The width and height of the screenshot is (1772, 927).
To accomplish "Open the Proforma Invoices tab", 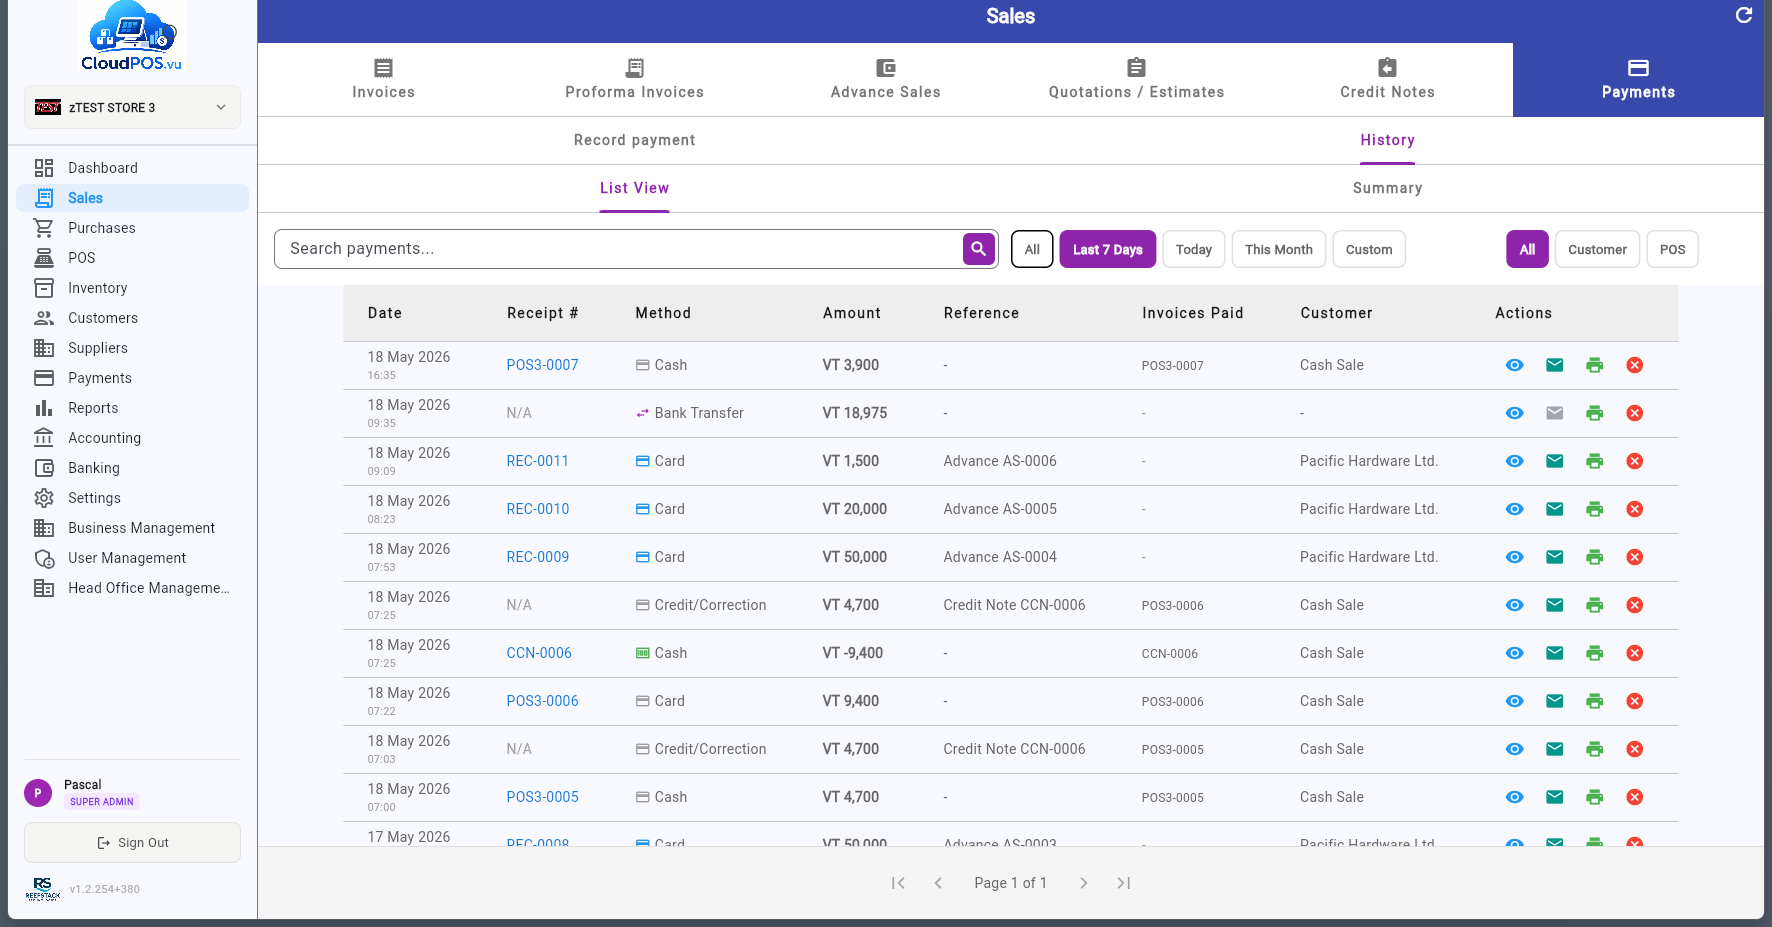I will 634,80.
